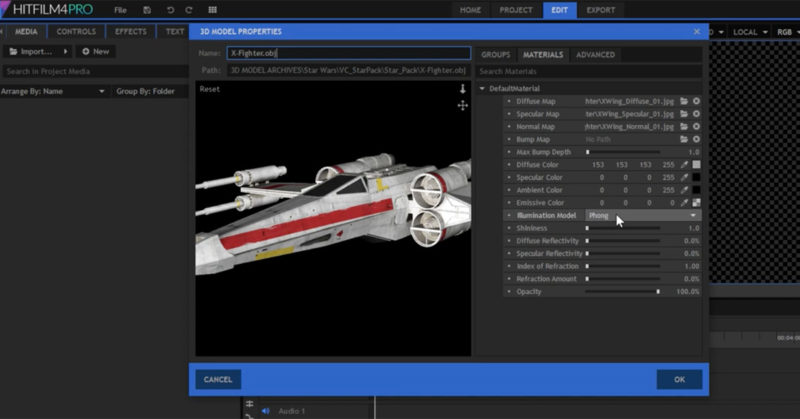Confirm with the OK button
Viewport: 800px width, 419px height.
(x=679, y=379)
